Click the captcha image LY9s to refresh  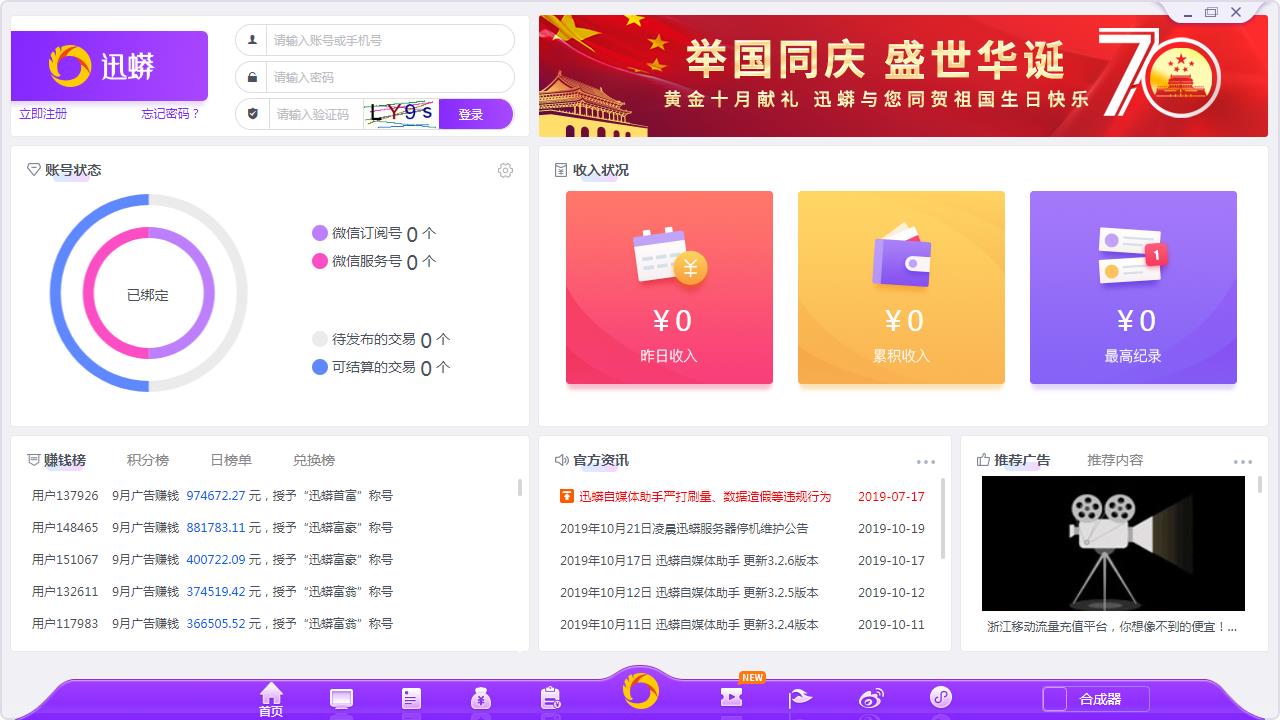(401, 114)
